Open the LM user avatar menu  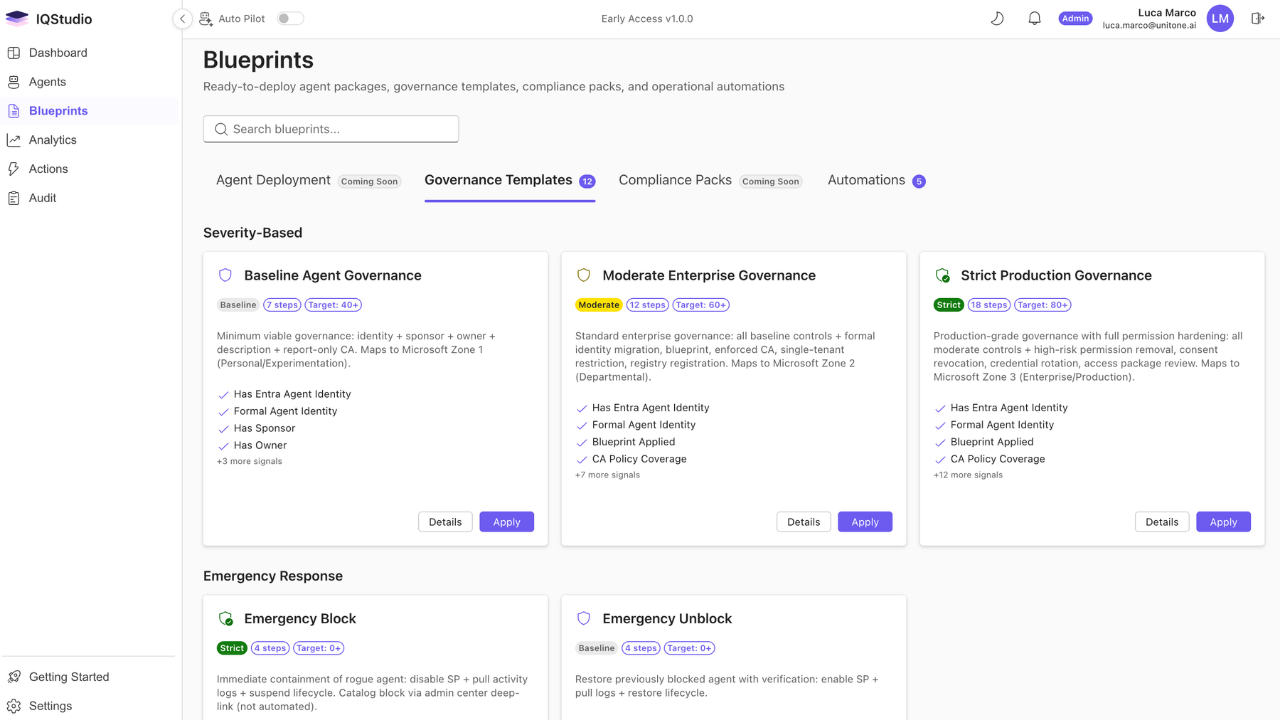pyautogui.click(x=1220, y=18)
